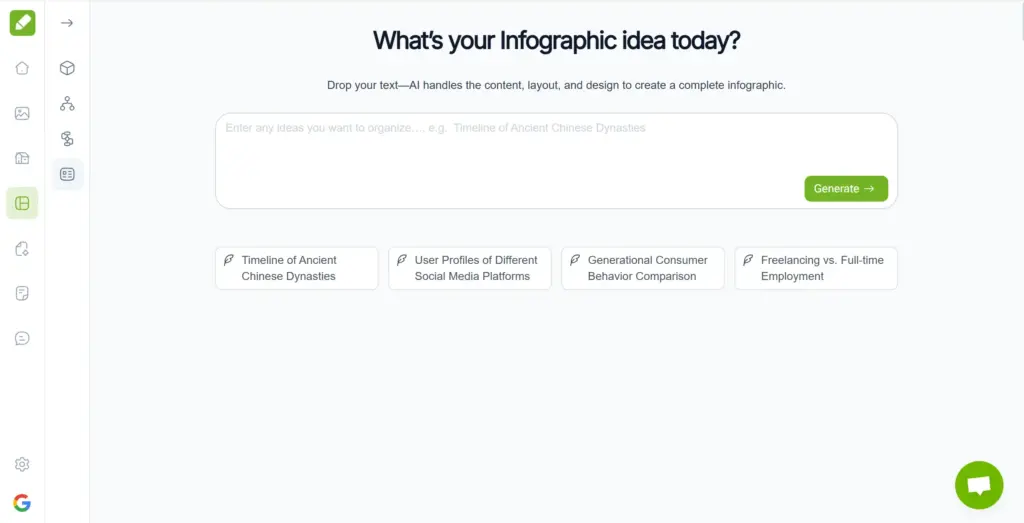Open the settings gear icon
Screen dimensions: 1024x523
point(22,464)
